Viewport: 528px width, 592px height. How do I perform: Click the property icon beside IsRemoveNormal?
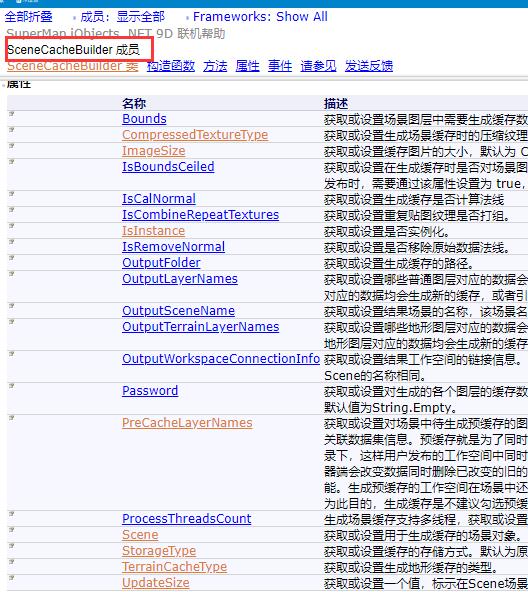[11, 242]
